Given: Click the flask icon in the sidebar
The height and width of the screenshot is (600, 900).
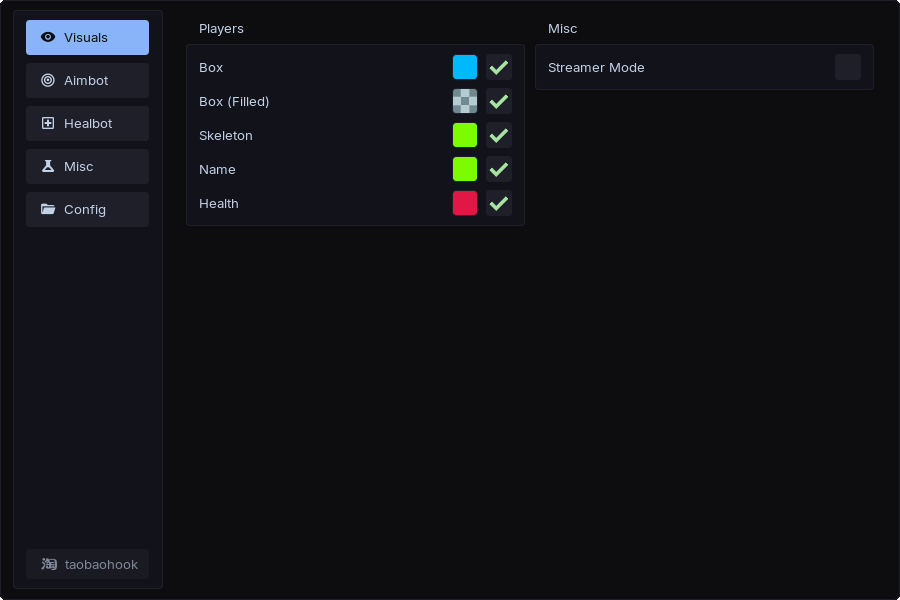Looking at the screenshot, I should click(x=48, y=166).
